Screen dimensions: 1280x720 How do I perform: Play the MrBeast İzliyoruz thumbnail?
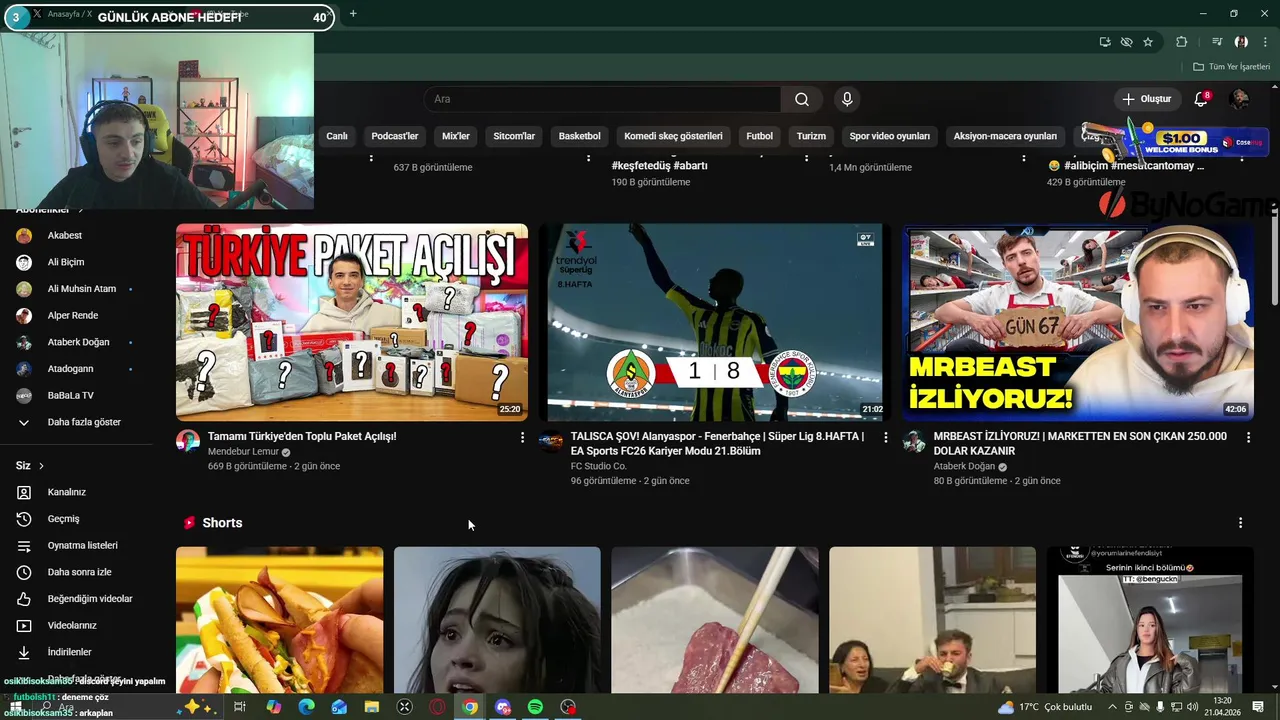1078,322
